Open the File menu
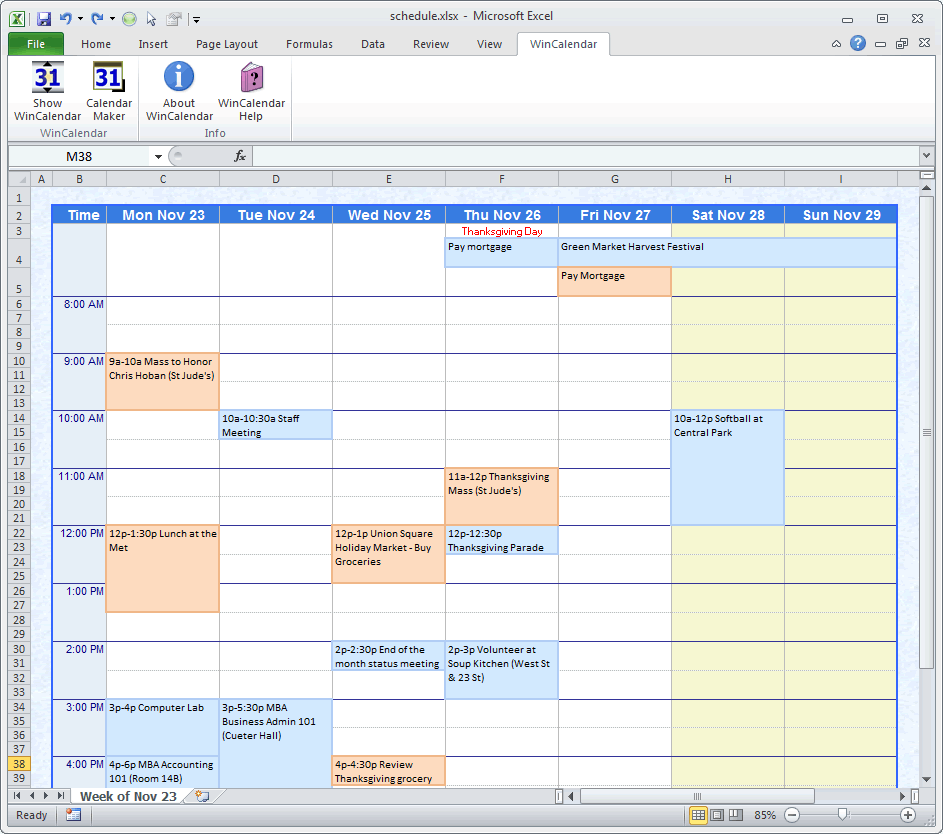This screenshot has width=943, height=834. coord(35,43)
